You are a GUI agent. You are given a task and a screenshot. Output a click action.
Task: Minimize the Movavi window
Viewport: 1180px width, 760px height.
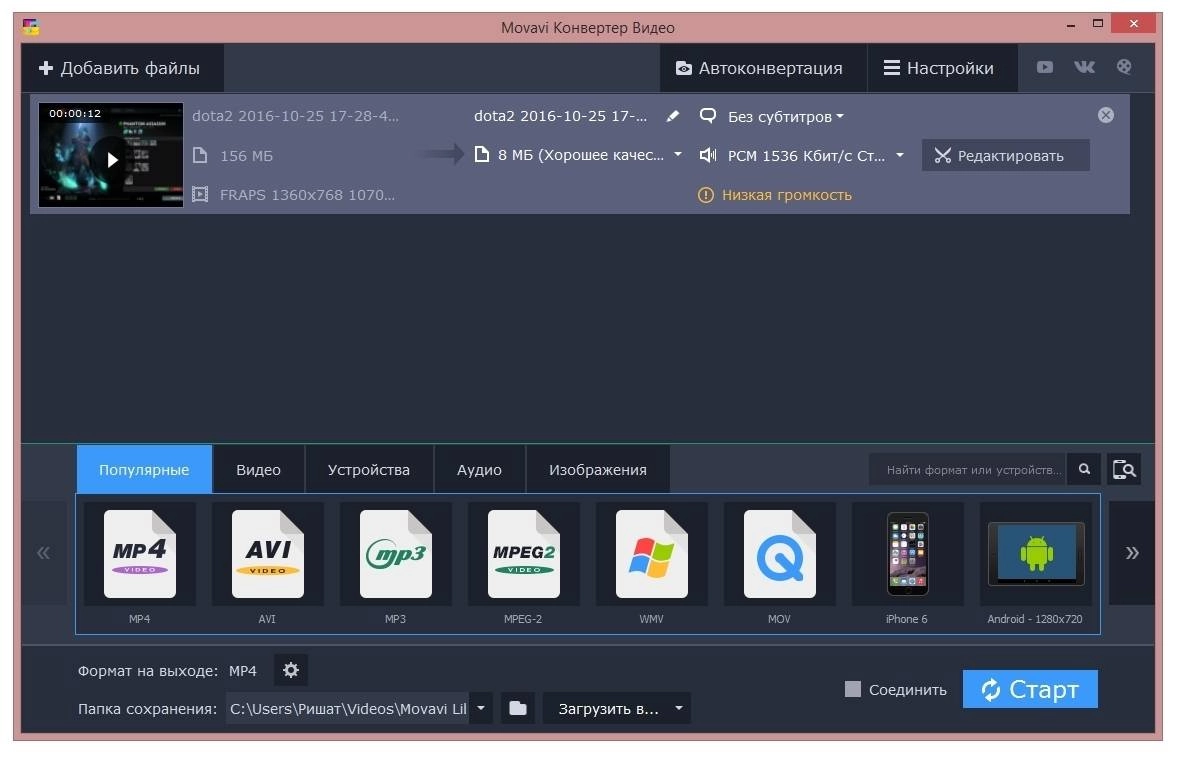1070,25
